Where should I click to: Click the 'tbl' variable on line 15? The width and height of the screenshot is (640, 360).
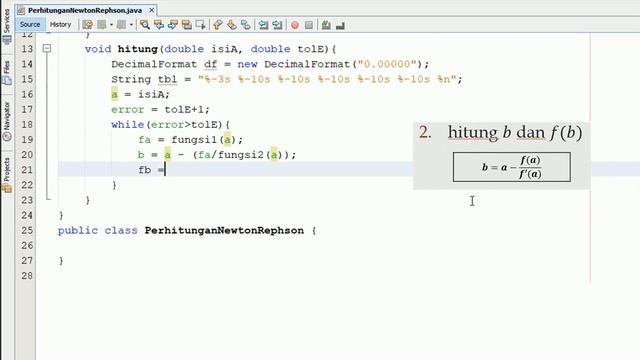pos(168,79)
